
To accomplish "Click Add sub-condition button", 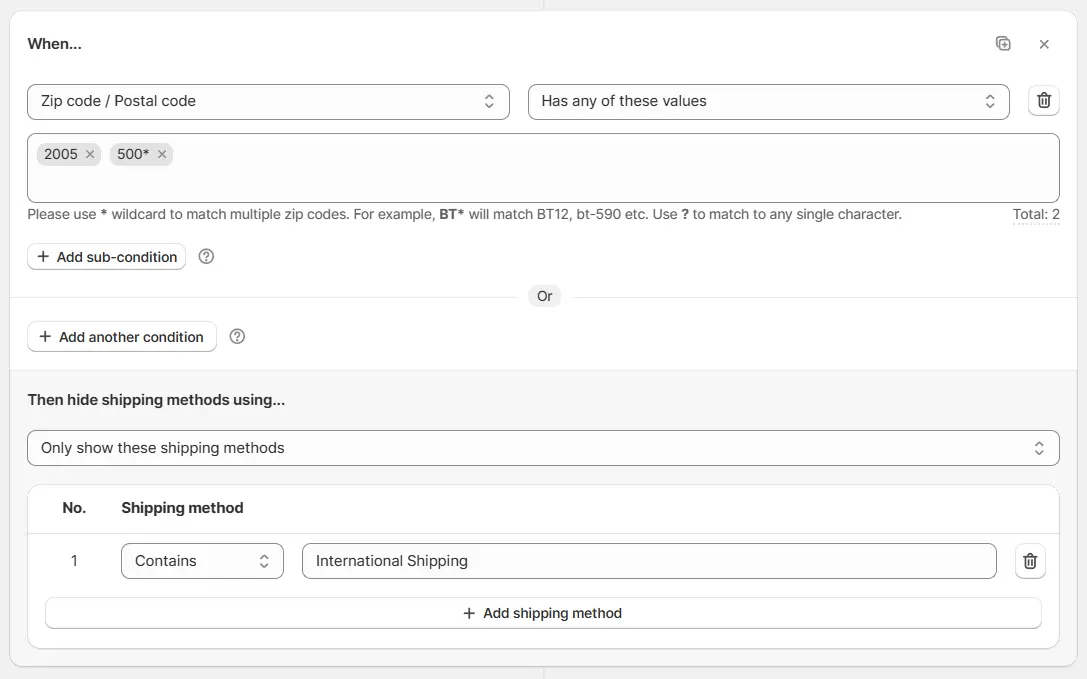I will pyautogui.click(x=107, y=257).
